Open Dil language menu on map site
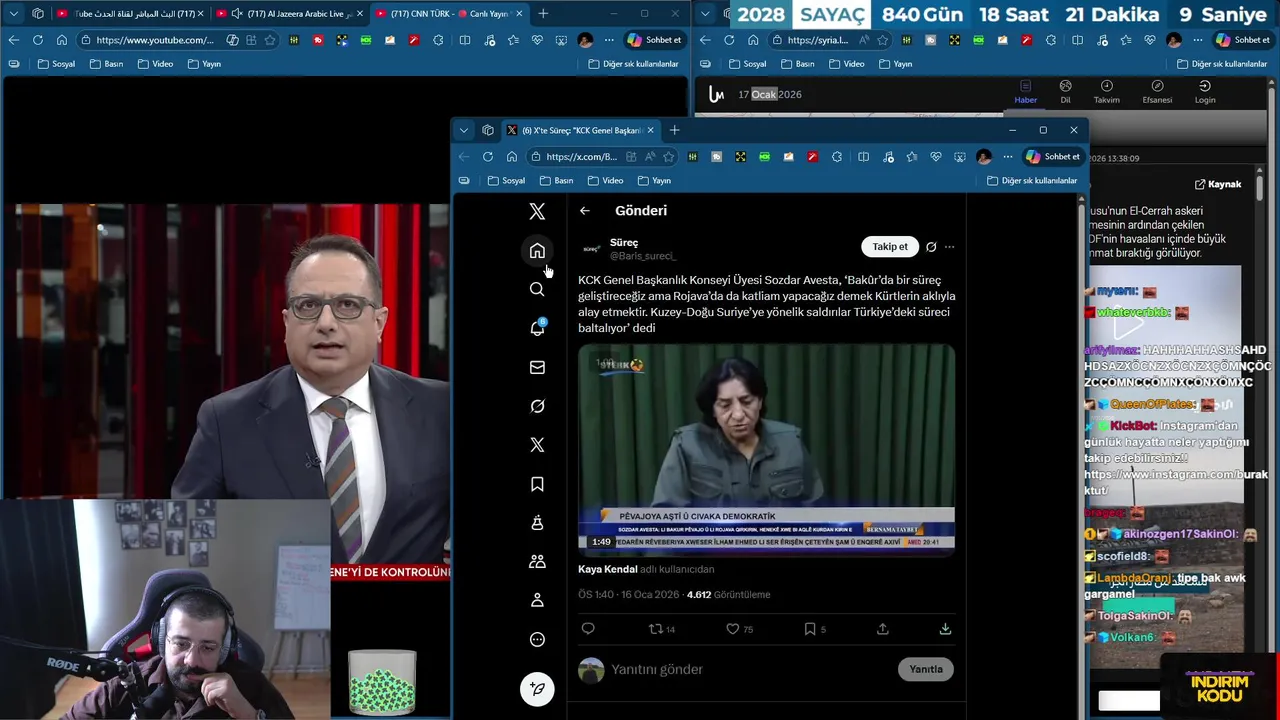1280x720 pixels. 1065,92
